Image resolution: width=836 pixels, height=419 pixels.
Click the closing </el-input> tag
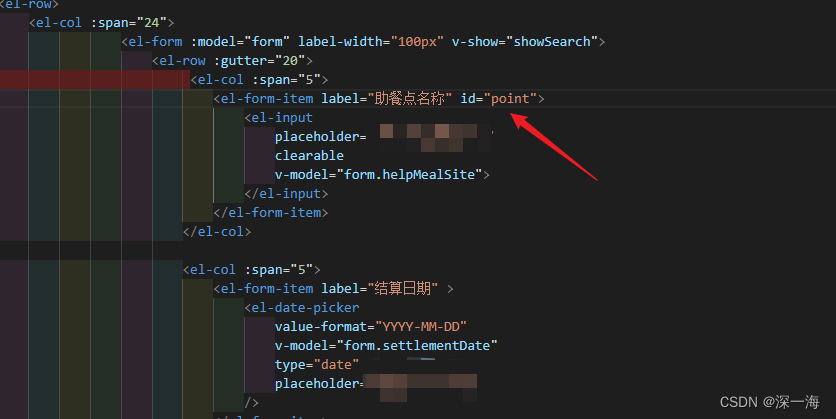click(x=286, y=194)
